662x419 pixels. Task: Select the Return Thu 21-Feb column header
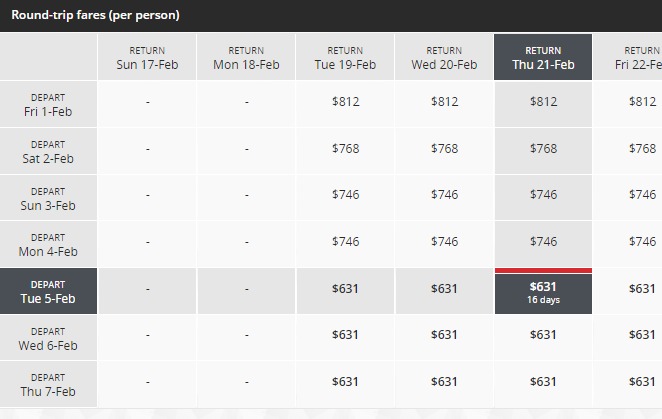click(543, 58)
